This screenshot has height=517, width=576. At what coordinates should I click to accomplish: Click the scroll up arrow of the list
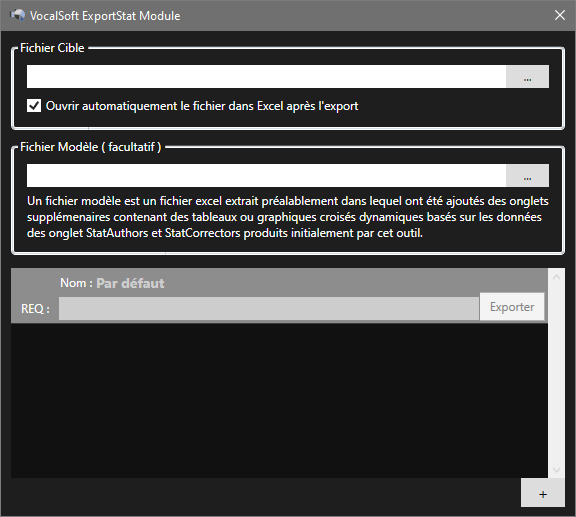[556, 277]
